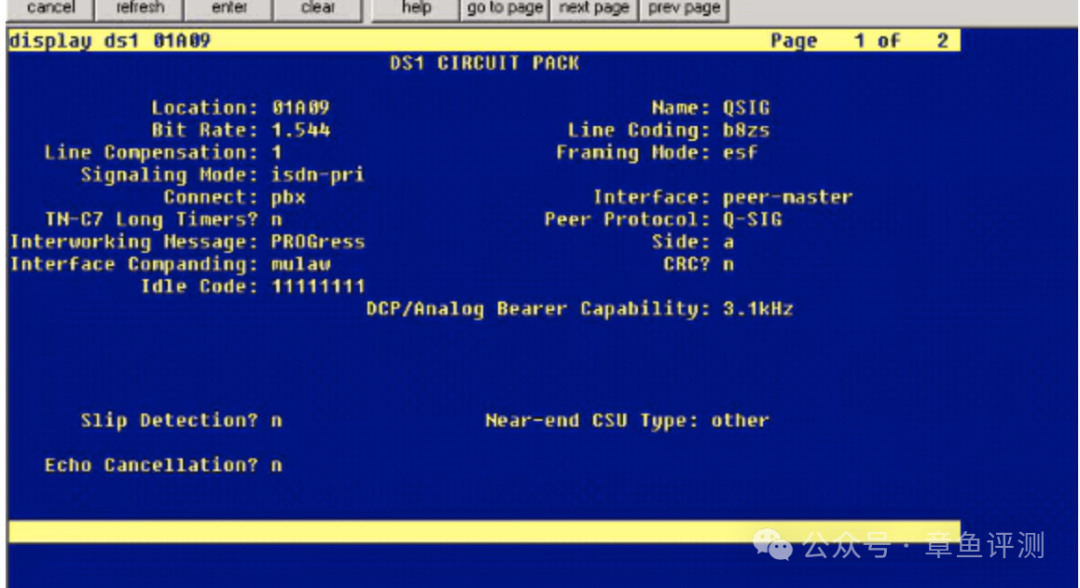1080x588 pixels.
Task: Click the CRC? value n
Action: pos(729,264)
